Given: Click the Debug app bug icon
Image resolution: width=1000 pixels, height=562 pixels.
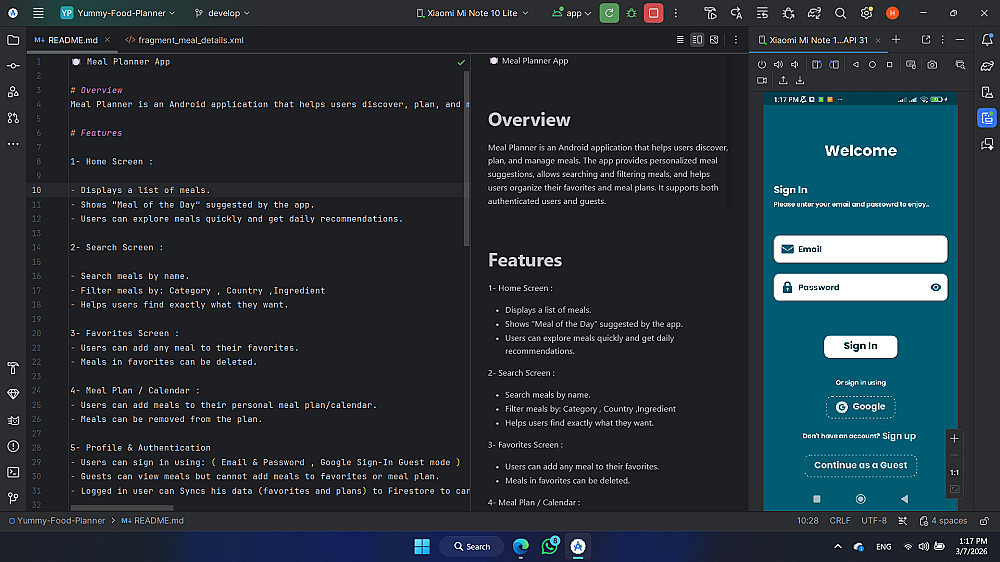Looking at the screenshot, I should click(631, 13).
